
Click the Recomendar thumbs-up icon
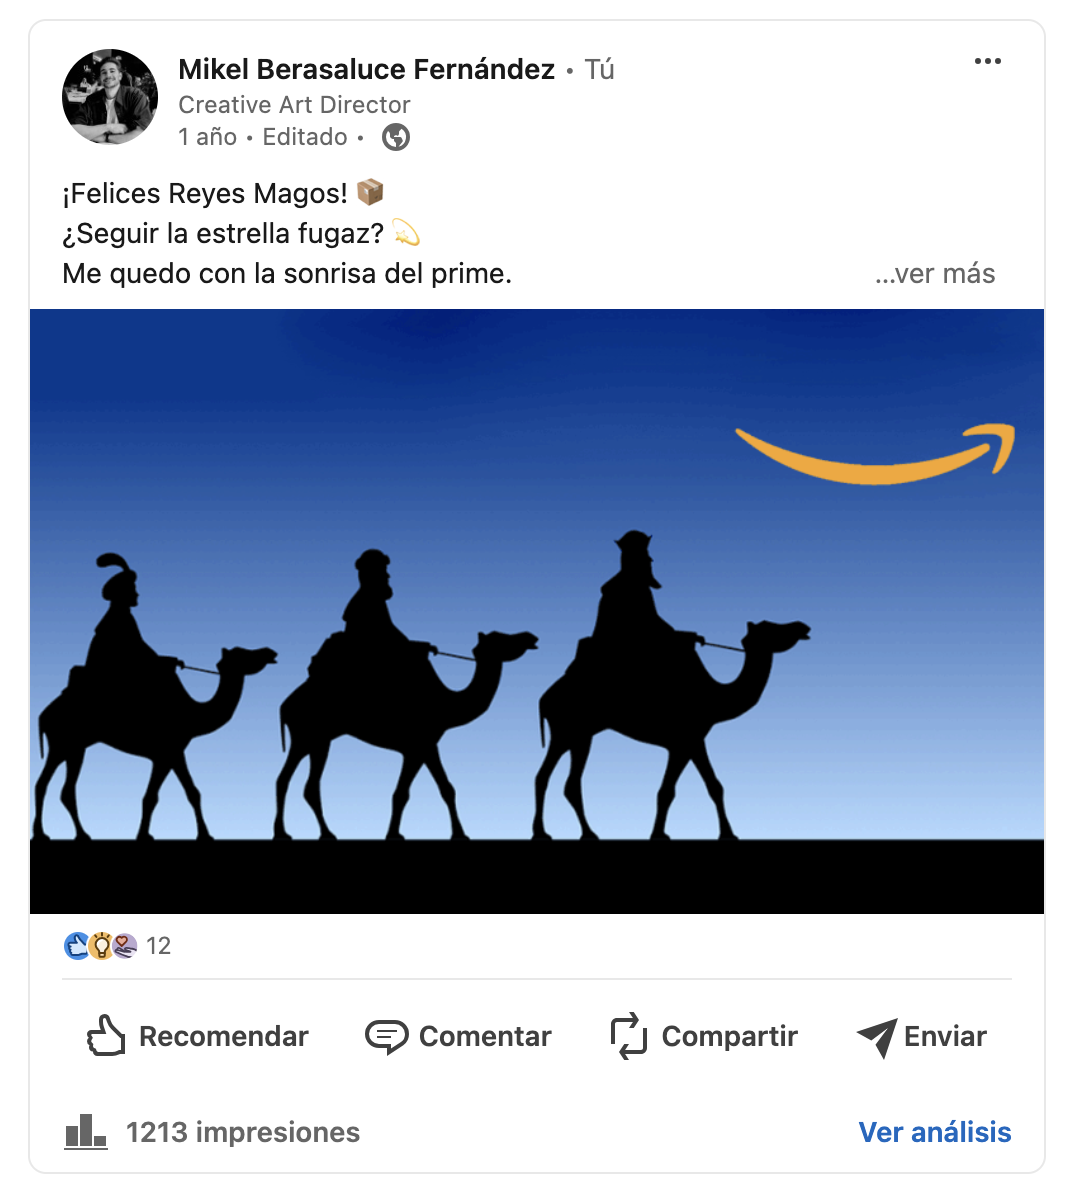pyautogui.click(x=105, y=1036)
